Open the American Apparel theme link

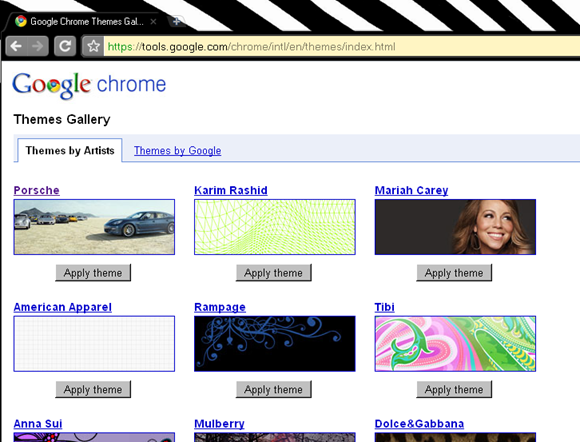click(63, 307)
